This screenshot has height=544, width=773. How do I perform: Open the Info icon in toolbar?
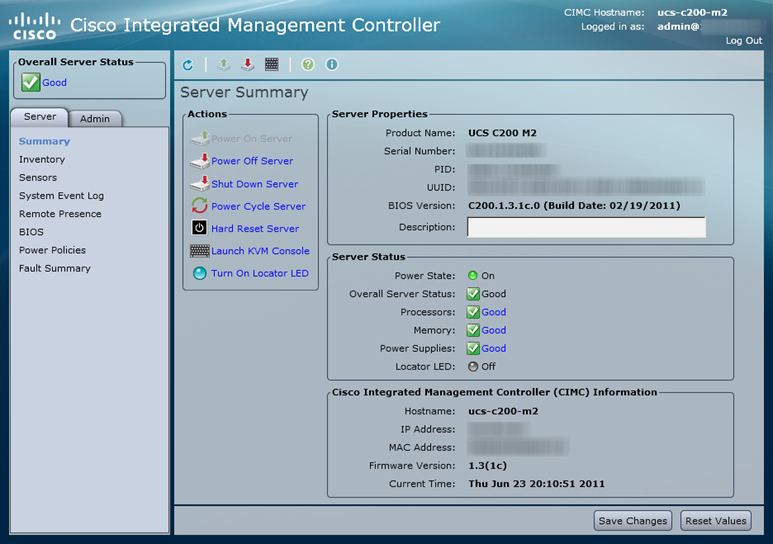332,65
